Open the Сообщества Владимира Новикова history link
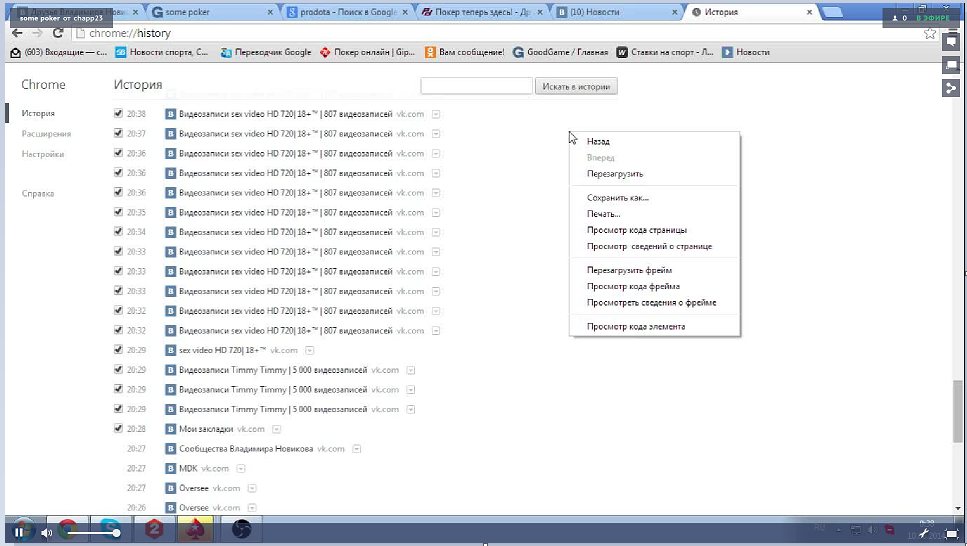The image size is (967, 546). (246, 449)
